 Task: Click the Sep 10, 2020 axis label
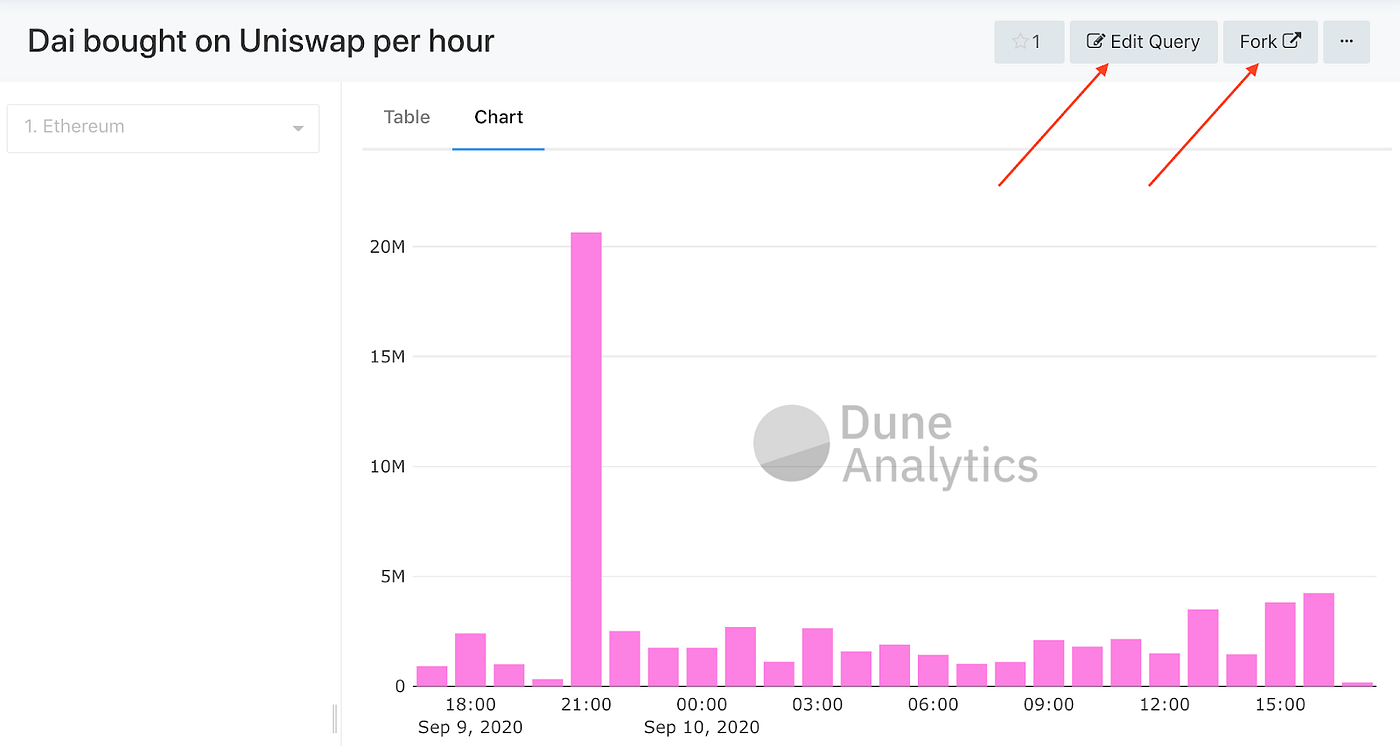[701, 727]
